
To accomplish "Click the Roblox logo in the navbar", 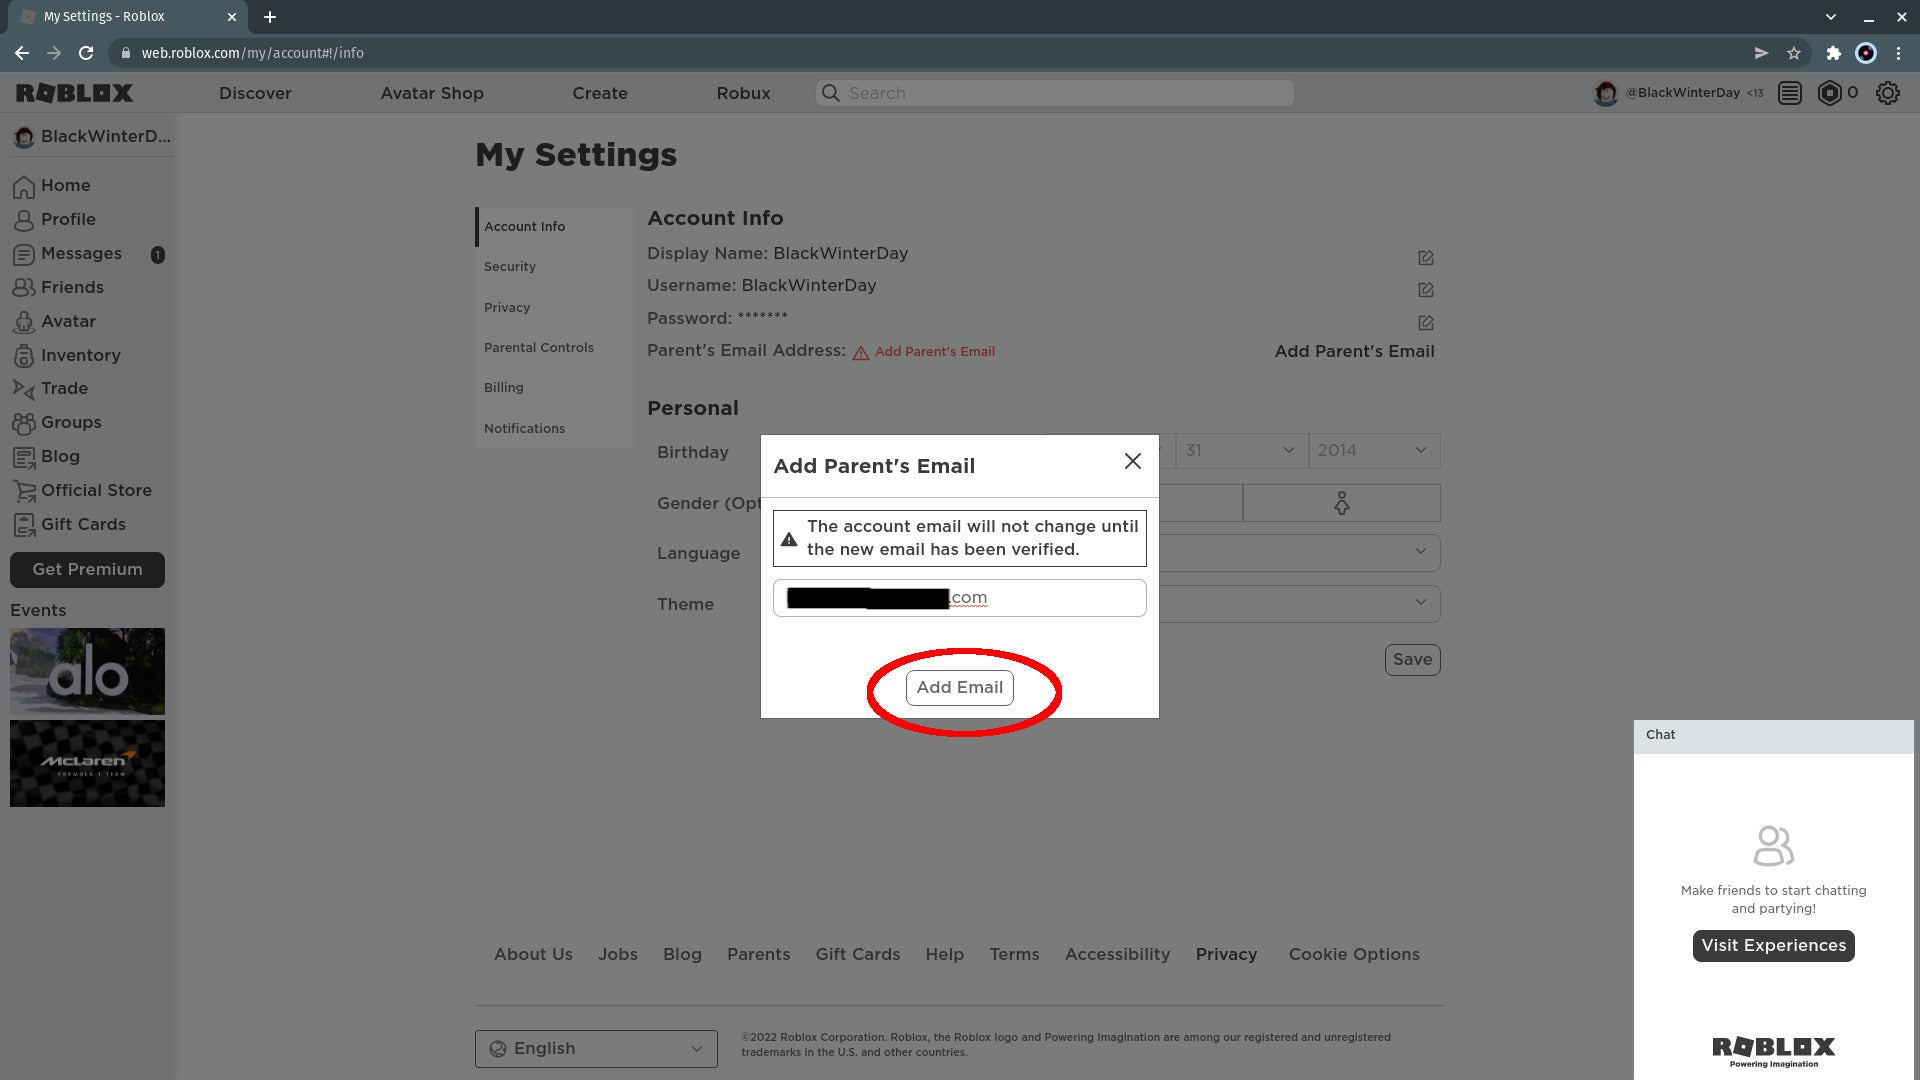I will [x=74, y=93].
